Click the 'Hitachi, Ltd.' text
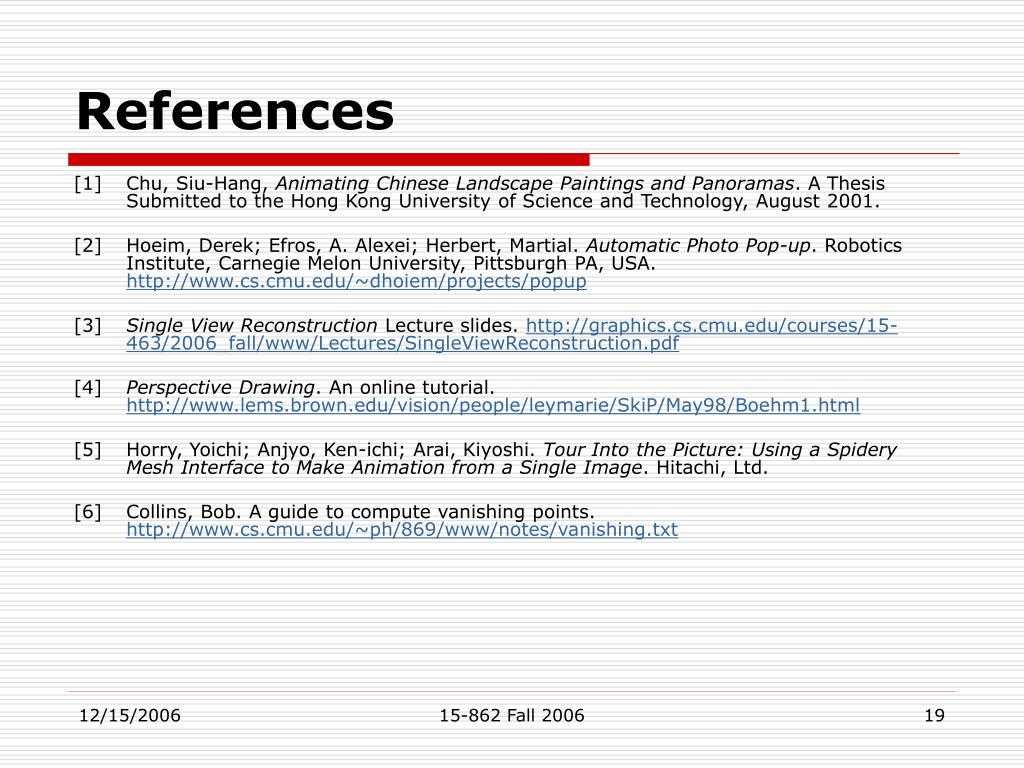The height and width of the screenshot is (768, 1024). pyautogui.click(x=712, y=468)
